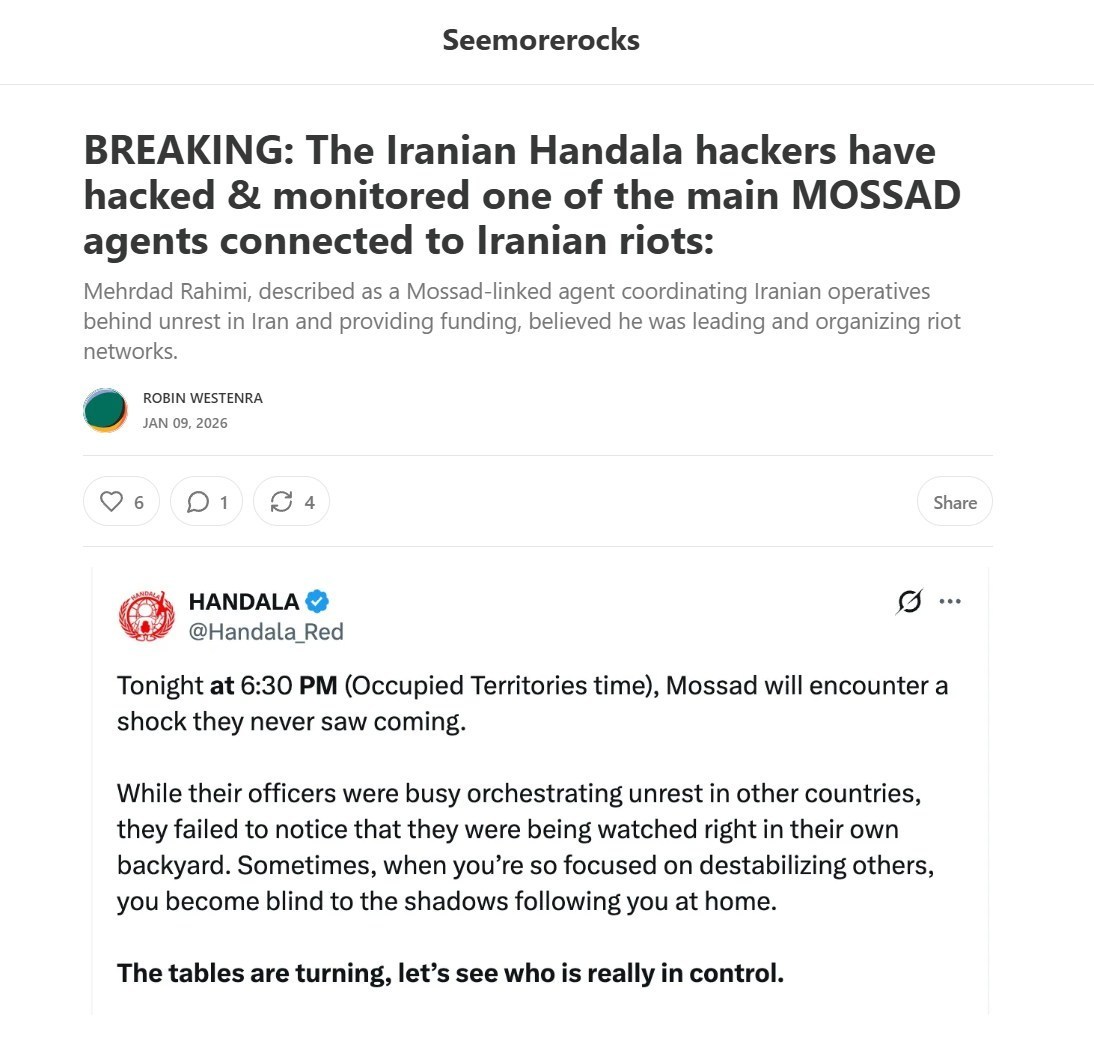Click the Share button
1094x1044 pixels.
[954, 502]
